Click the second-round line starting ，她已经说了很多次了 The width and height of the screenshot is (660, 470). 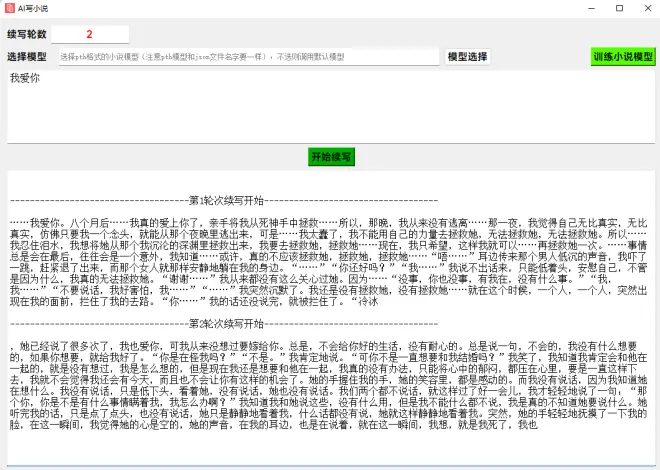[323, 346]
